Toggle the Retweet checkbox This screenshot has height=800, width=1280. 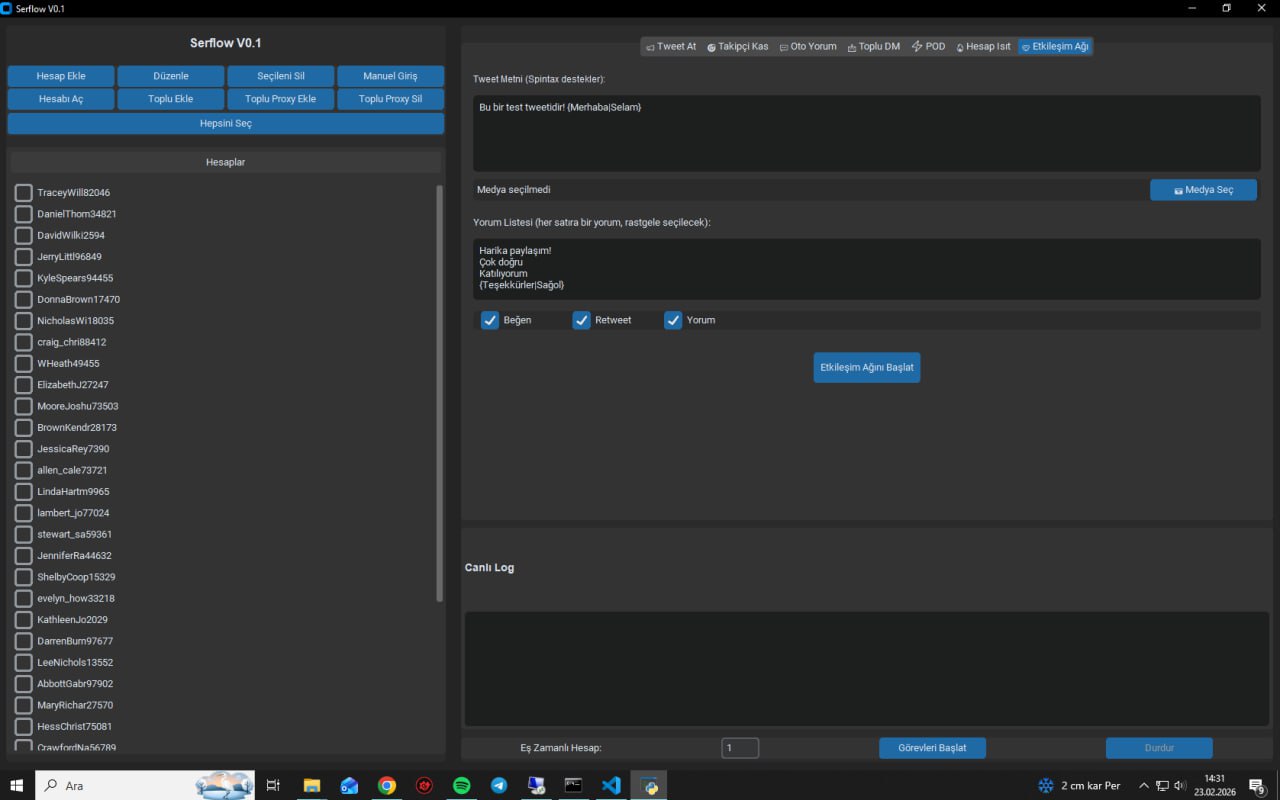(x=581, y=320)
